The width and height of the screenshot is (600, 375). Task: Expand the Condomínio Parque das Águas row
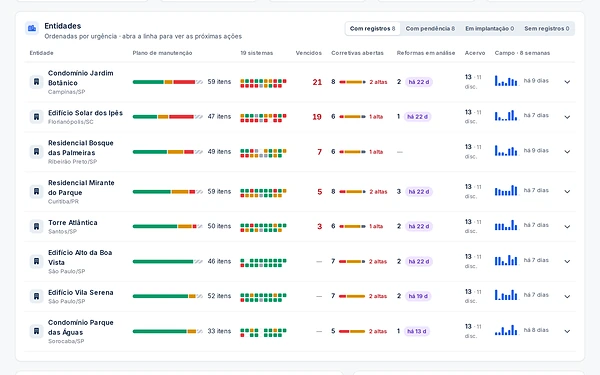567,331
